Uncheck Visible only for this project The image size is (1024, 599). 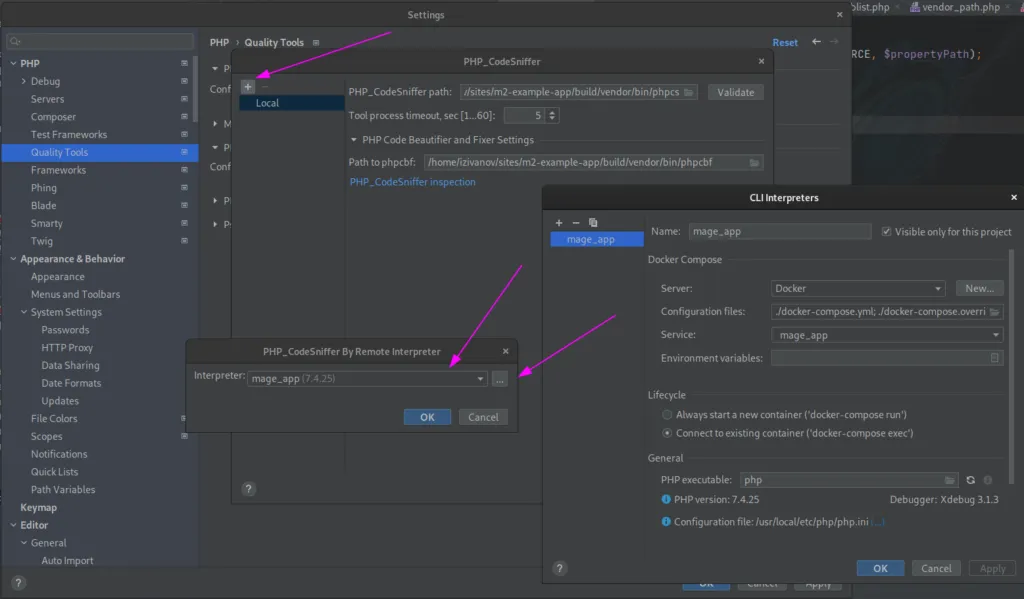click(x=886, y=231)
